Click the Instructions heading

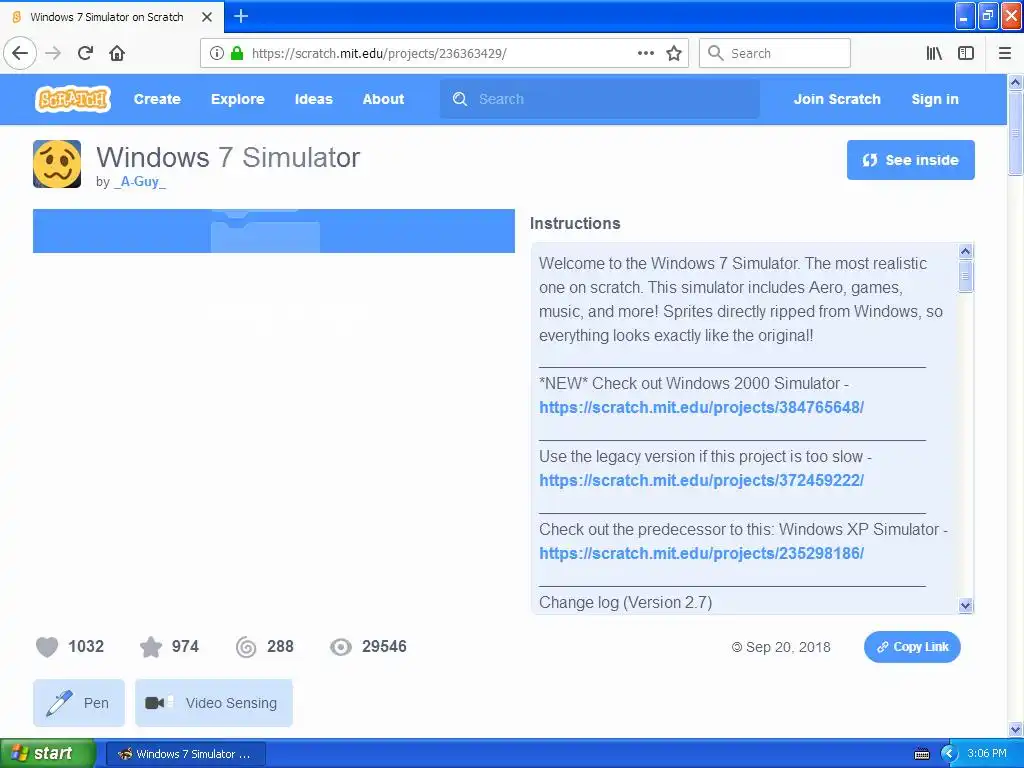pyautogui.click(x=575, y=223)
